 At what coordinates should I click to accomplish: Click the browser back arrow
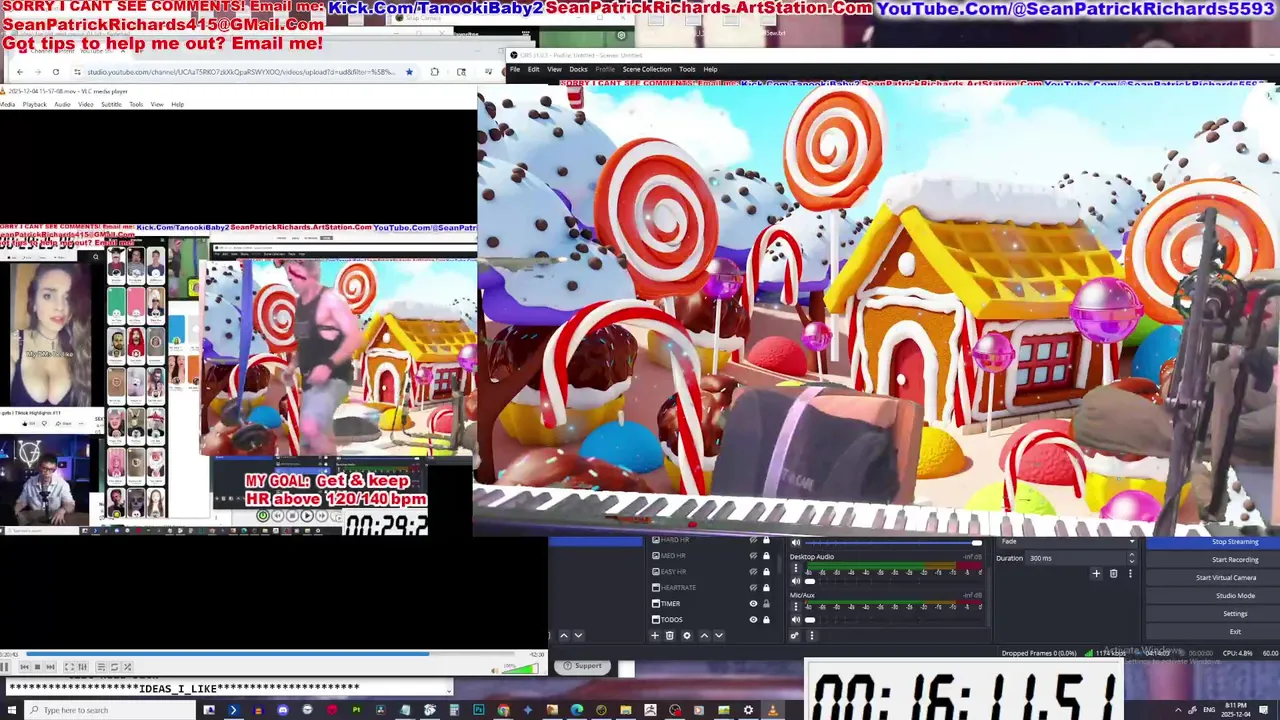click(x=19, y=72)
